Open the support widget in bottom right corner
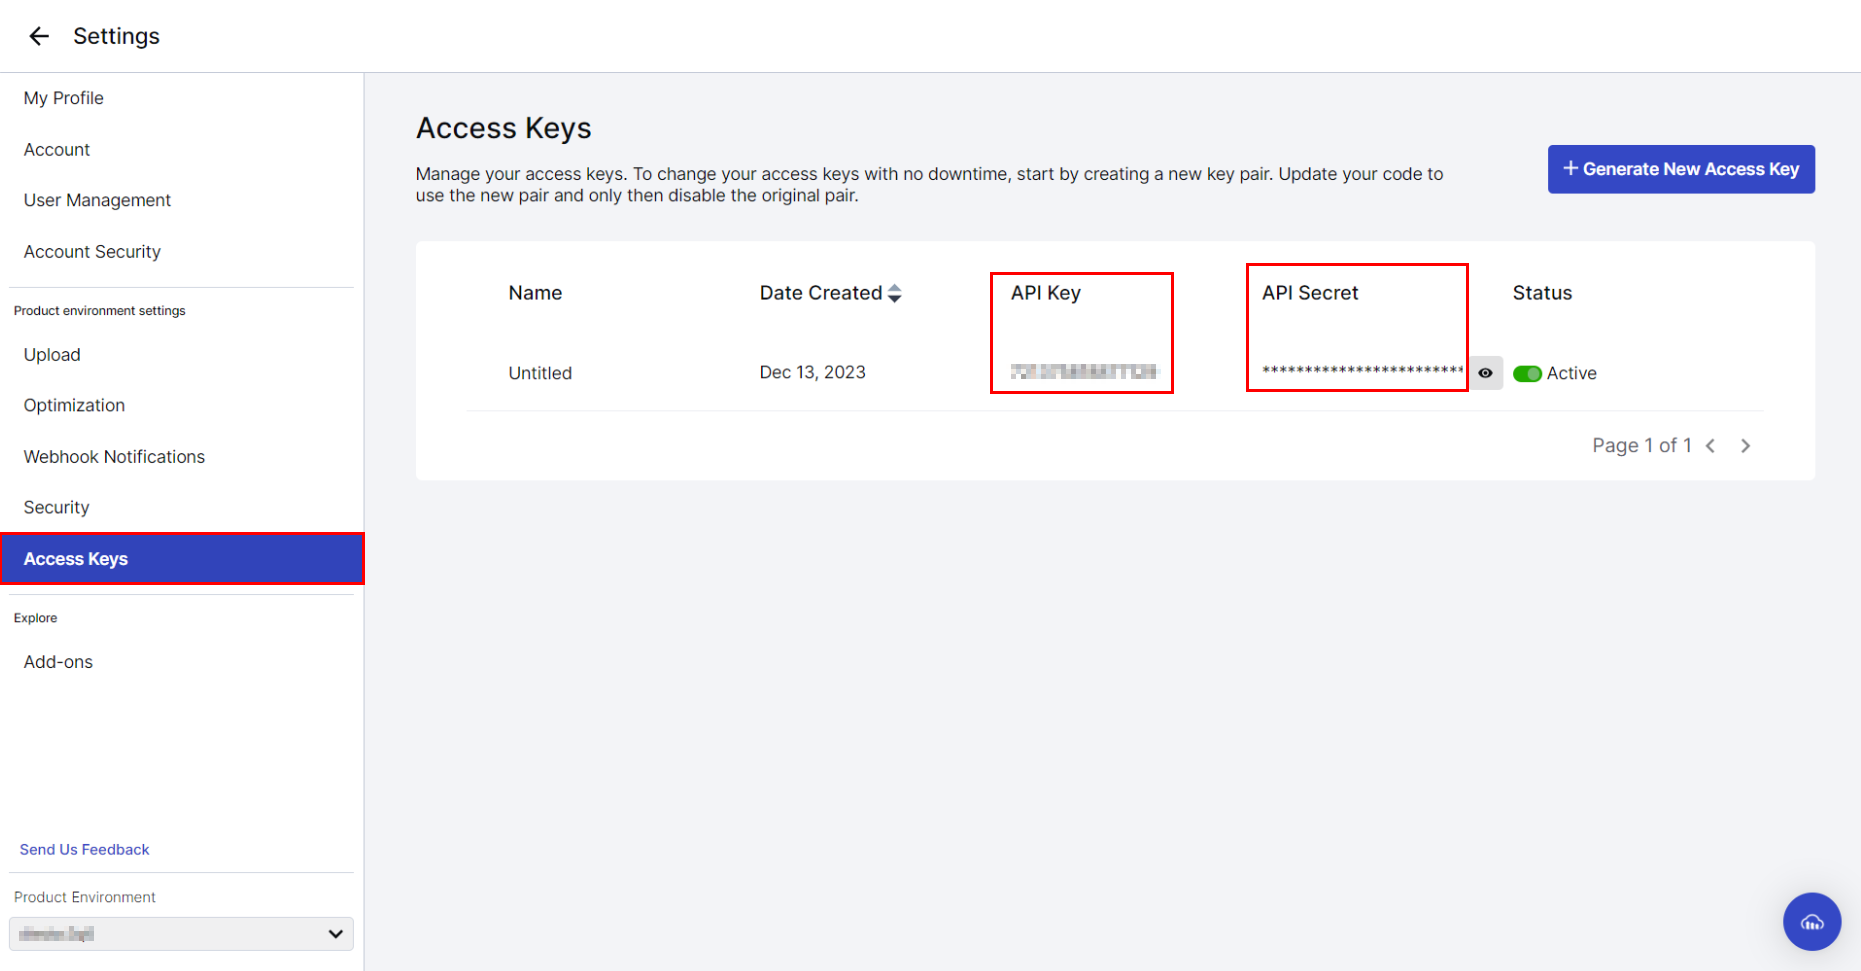This screenshot has width=1861, height=971. 1812,921
